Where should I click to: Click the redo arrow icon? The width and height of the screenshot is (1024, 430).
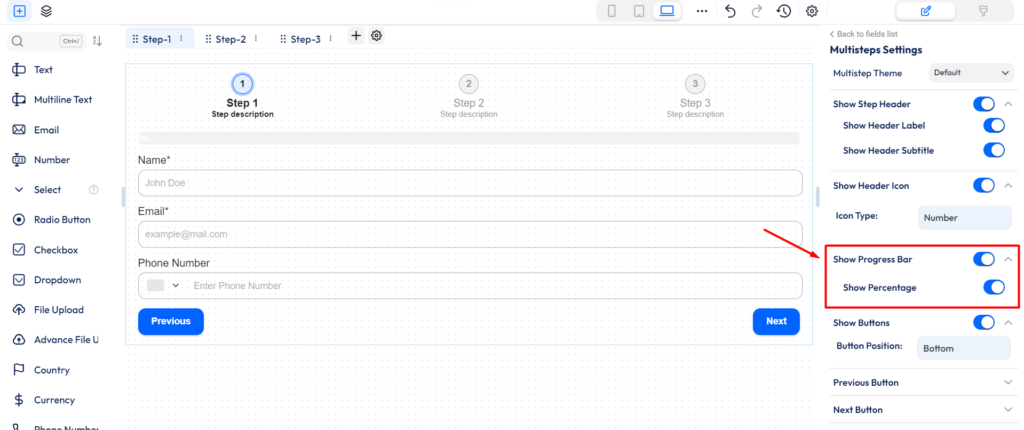pyautogui.click(x=757, y=11)
